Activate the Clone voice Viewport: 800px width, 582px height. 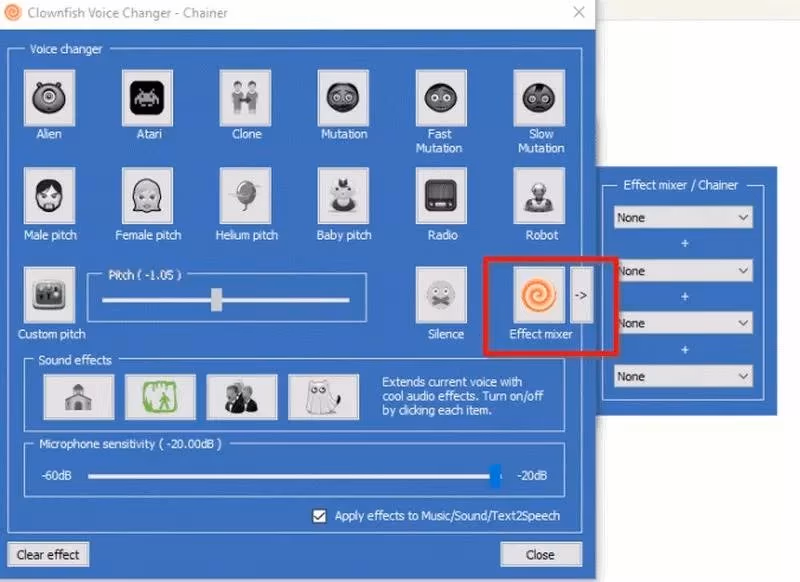click(x=244, y=99)
